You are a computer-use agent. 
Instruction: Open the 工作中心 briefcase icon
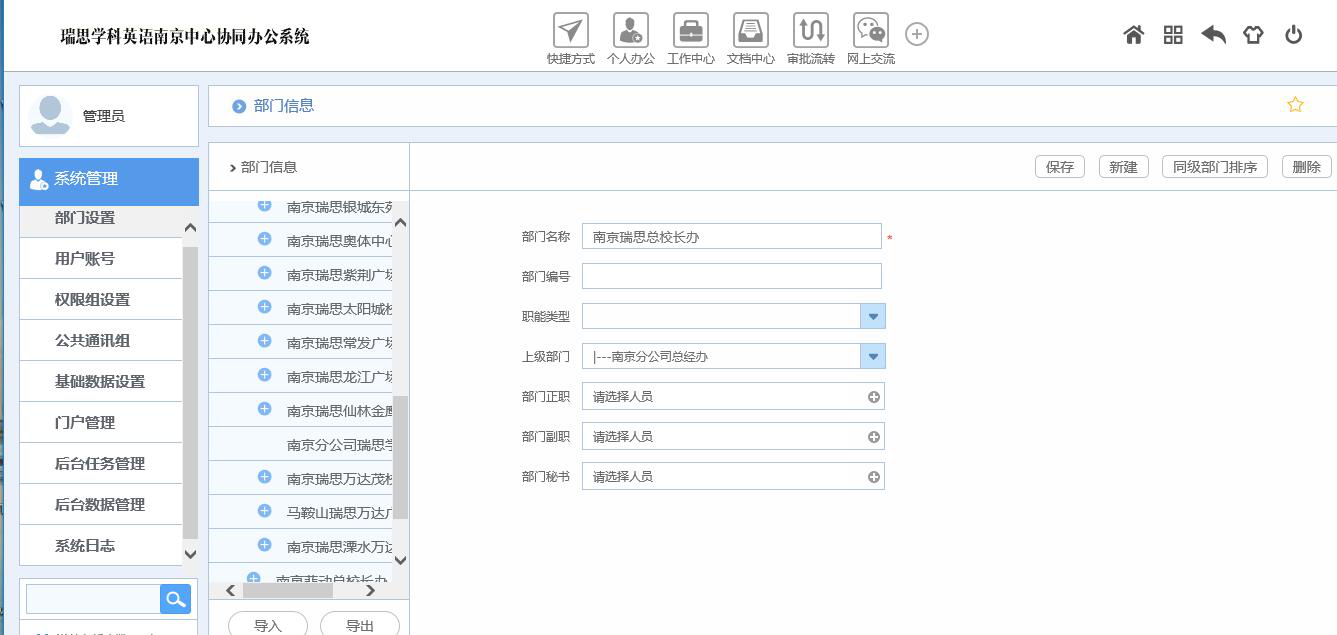690,31
